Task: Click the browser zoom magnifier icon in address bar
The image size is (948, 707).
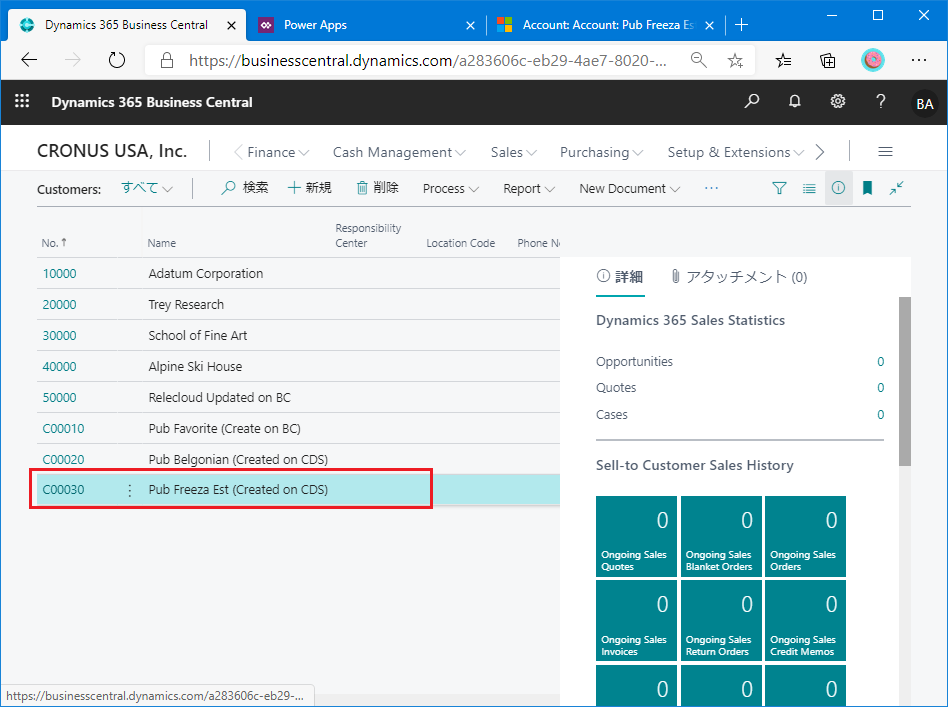Action: coord(698,60)
